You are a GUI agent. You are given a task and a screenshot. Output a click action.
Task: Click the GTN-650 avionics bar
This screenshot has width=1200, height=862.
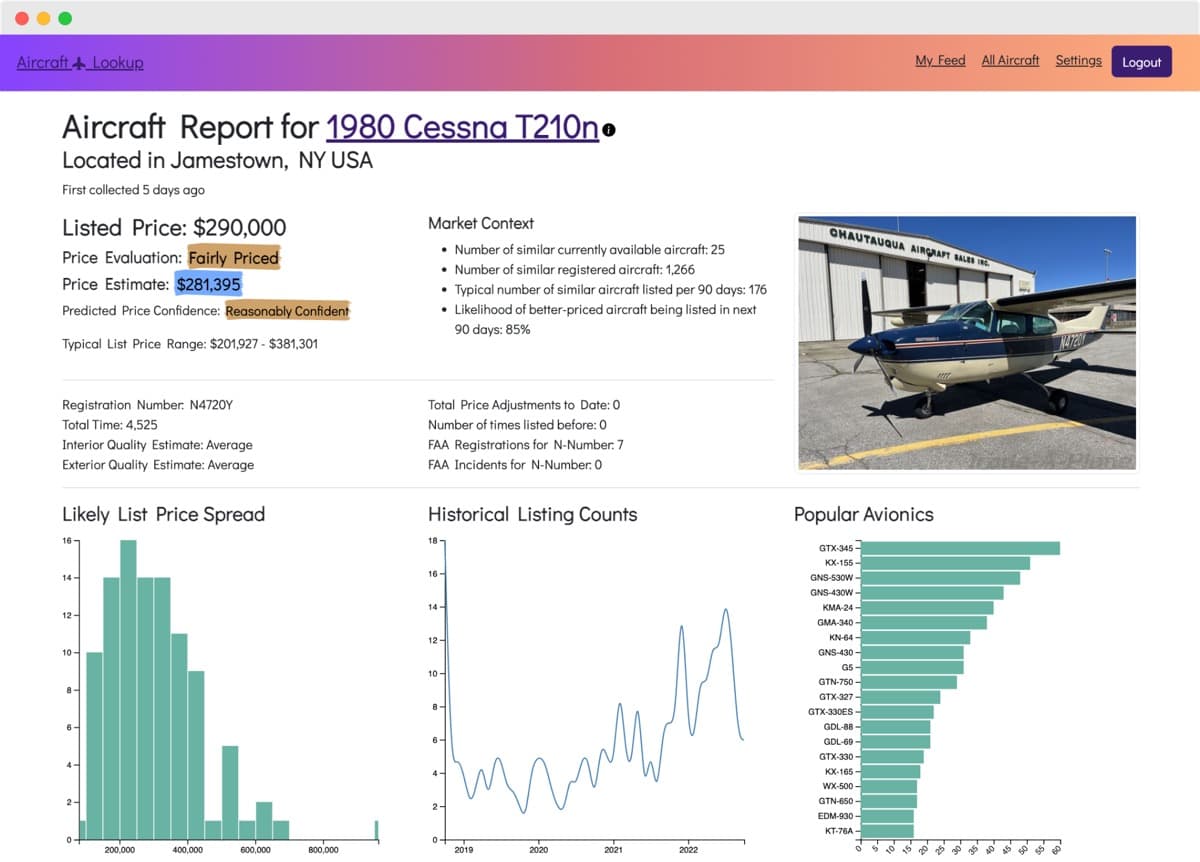889,801
